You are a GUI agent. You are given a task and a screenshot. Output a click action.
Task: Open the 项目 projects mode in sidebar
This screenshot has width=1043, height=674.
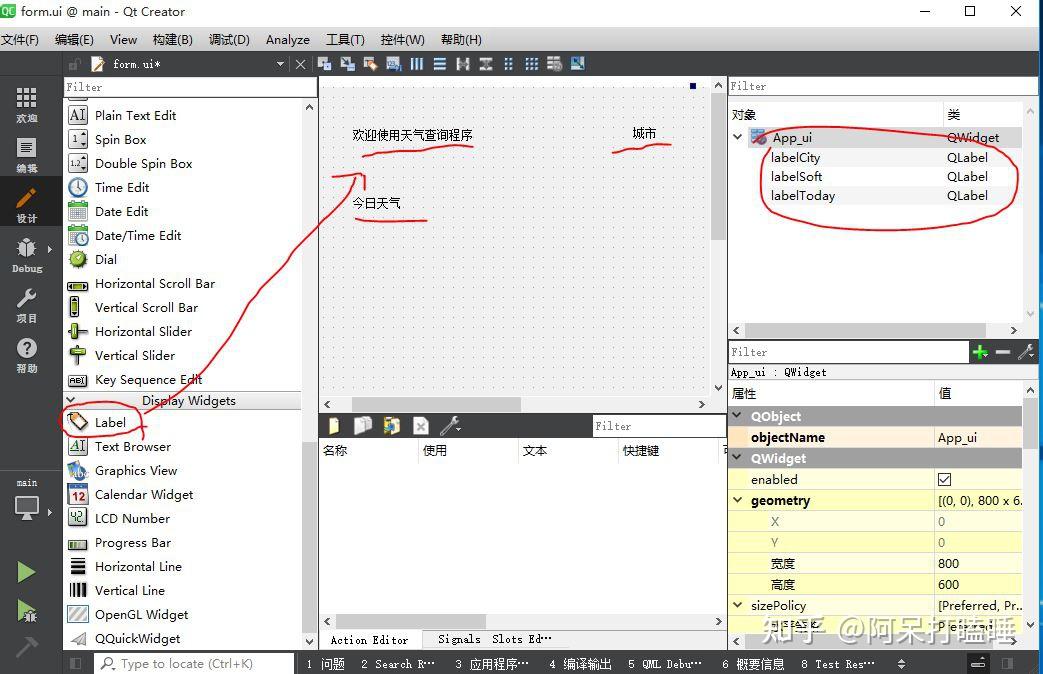(27, 305)
